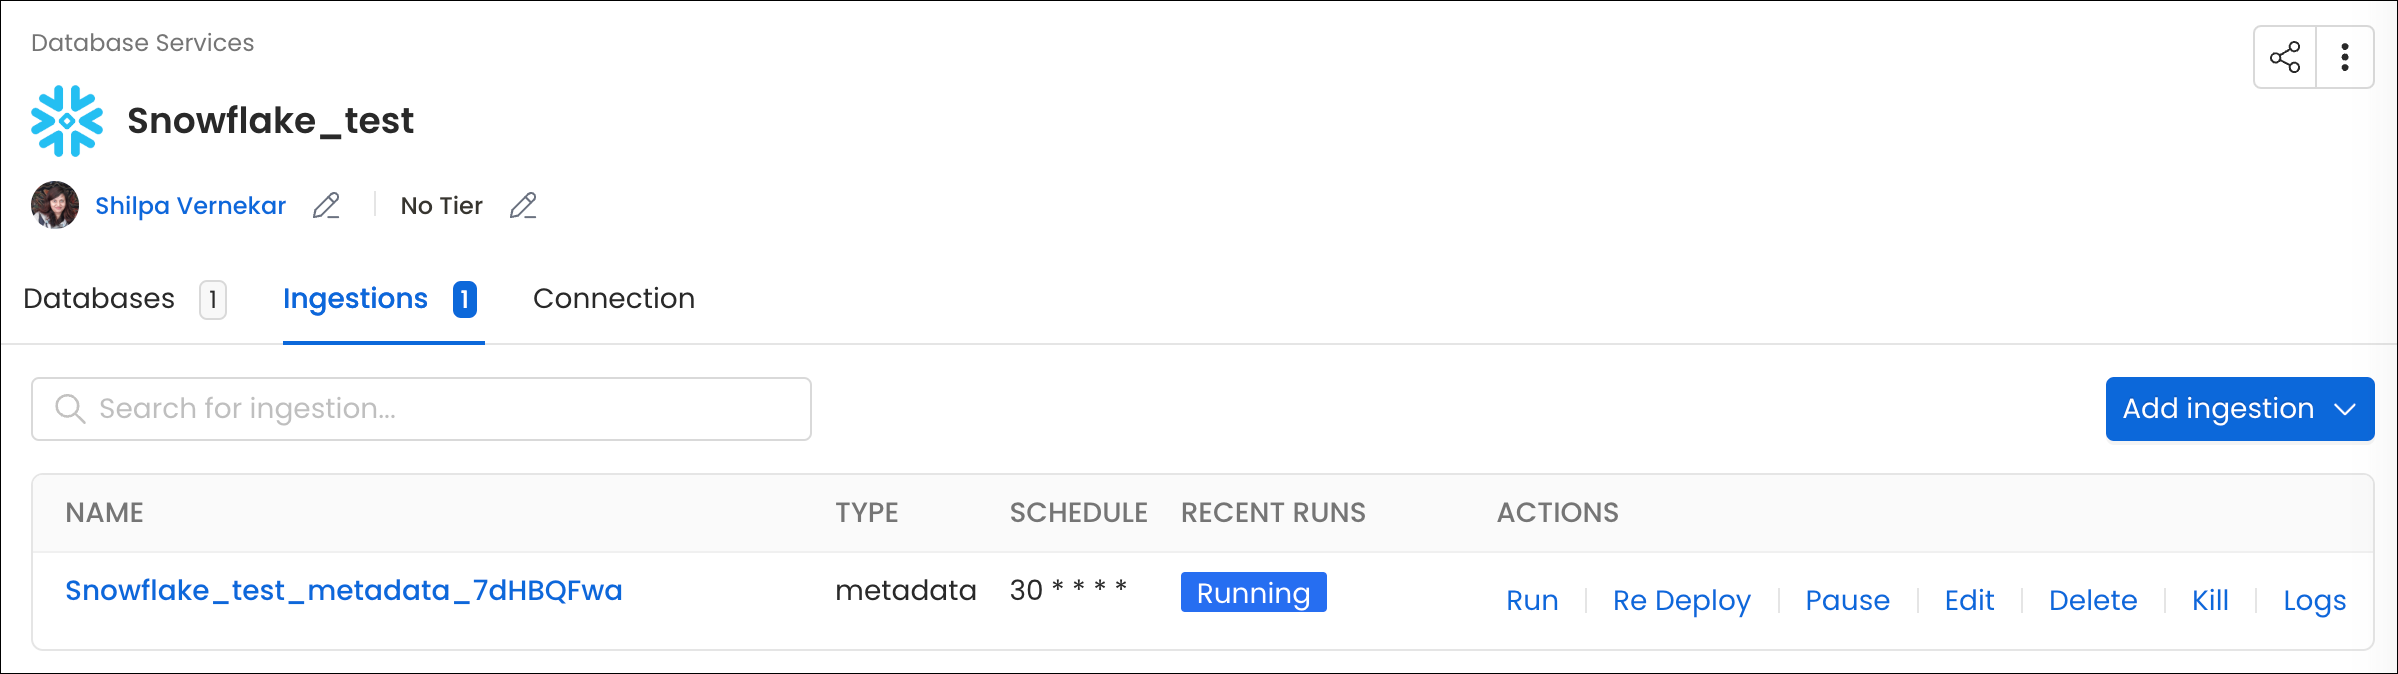
Task: Select the Ingestions tab
Action: tap(355, 299)
